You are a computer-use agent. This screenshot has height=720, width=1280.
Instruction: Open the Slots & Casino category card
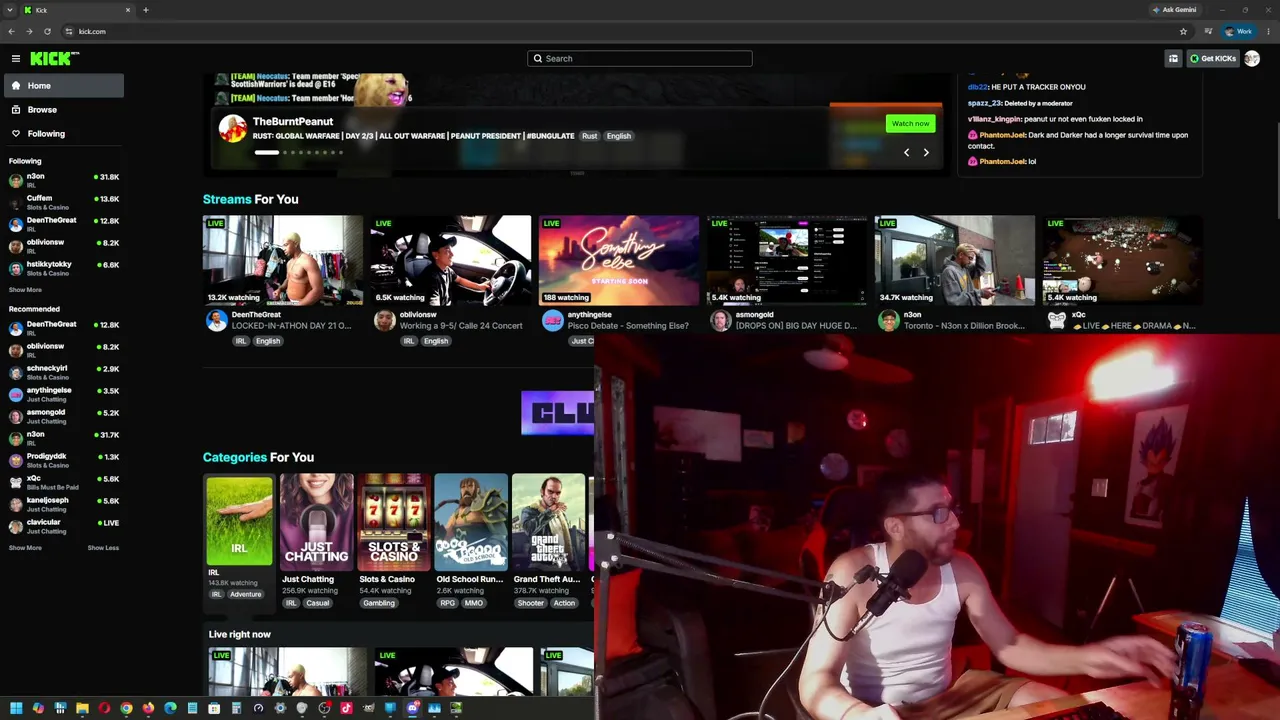pos(394,521)
